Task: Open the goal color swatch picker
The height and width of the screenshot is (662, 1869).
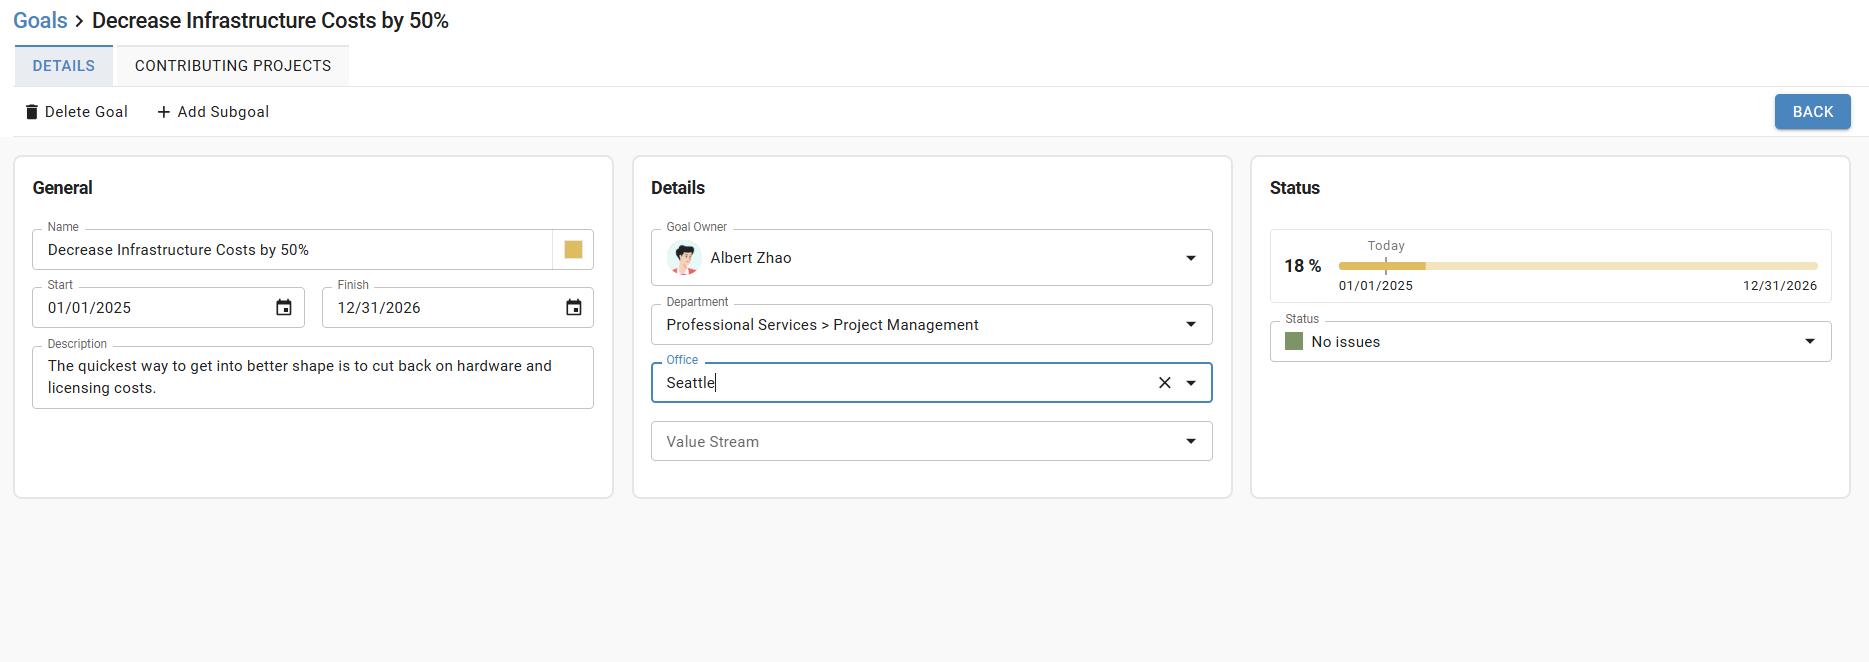Action: (x=573, y=250)
